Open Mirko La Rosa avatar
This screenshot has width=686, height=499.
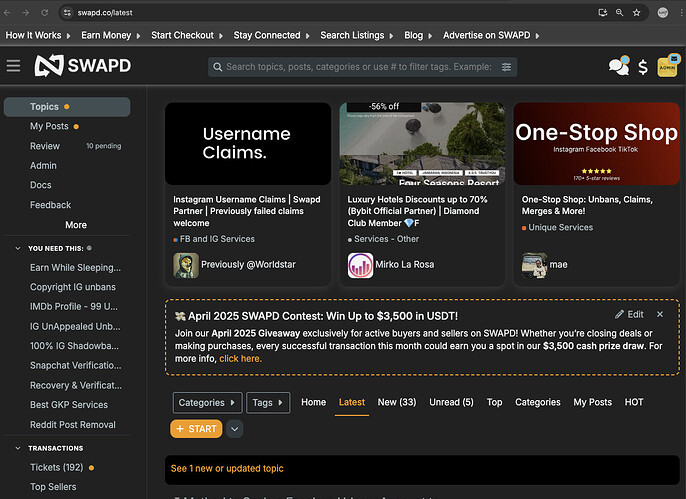click(360, 265)
